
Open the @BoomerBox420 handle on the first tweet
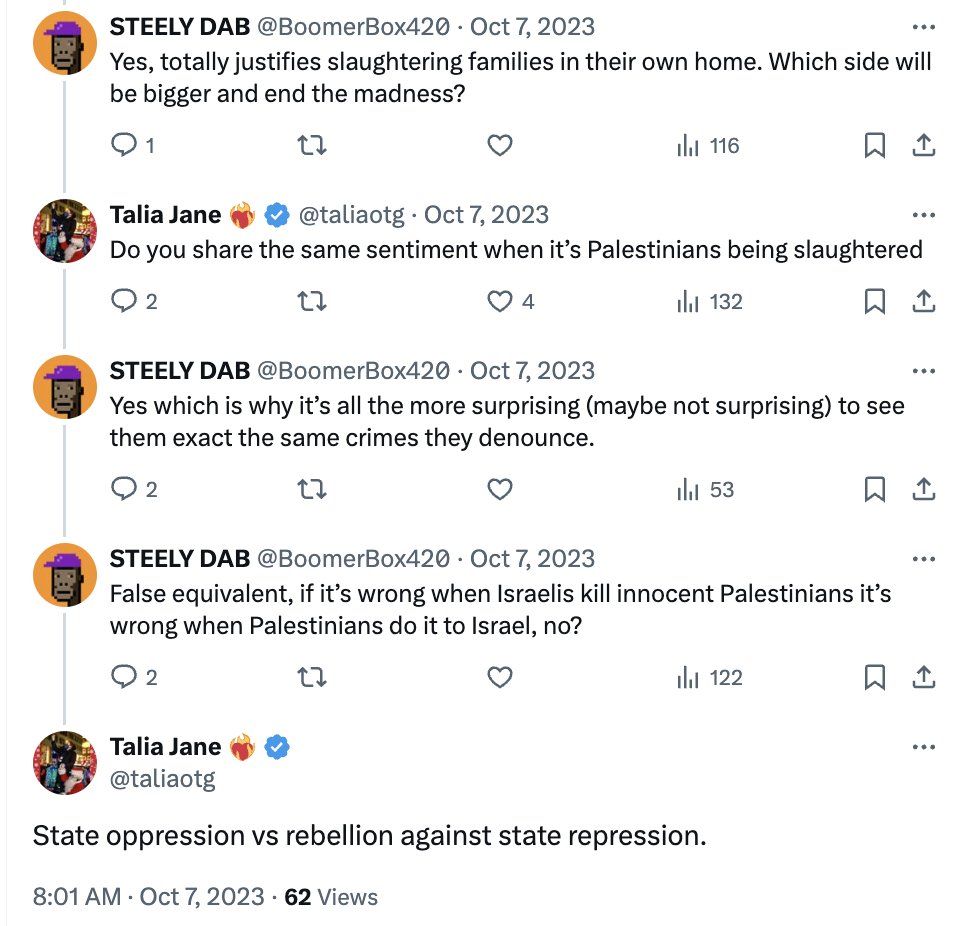[354, 27]
